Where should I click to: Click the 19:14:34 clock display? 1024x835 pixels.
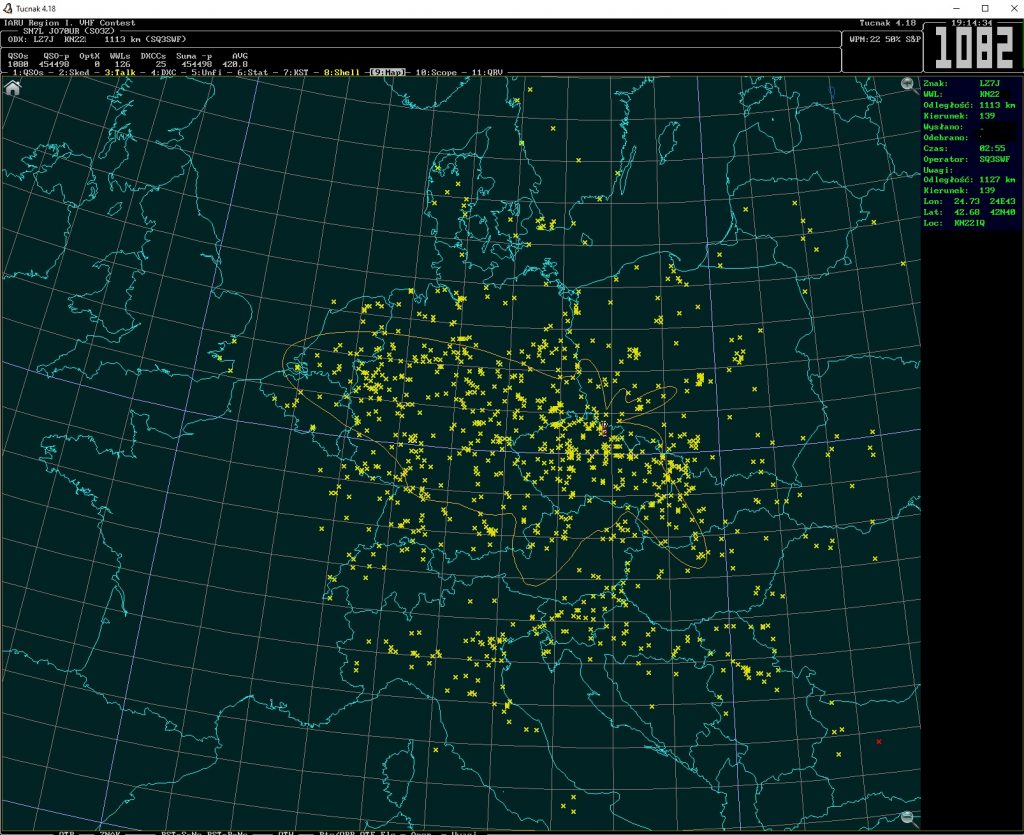coord(972,23)
